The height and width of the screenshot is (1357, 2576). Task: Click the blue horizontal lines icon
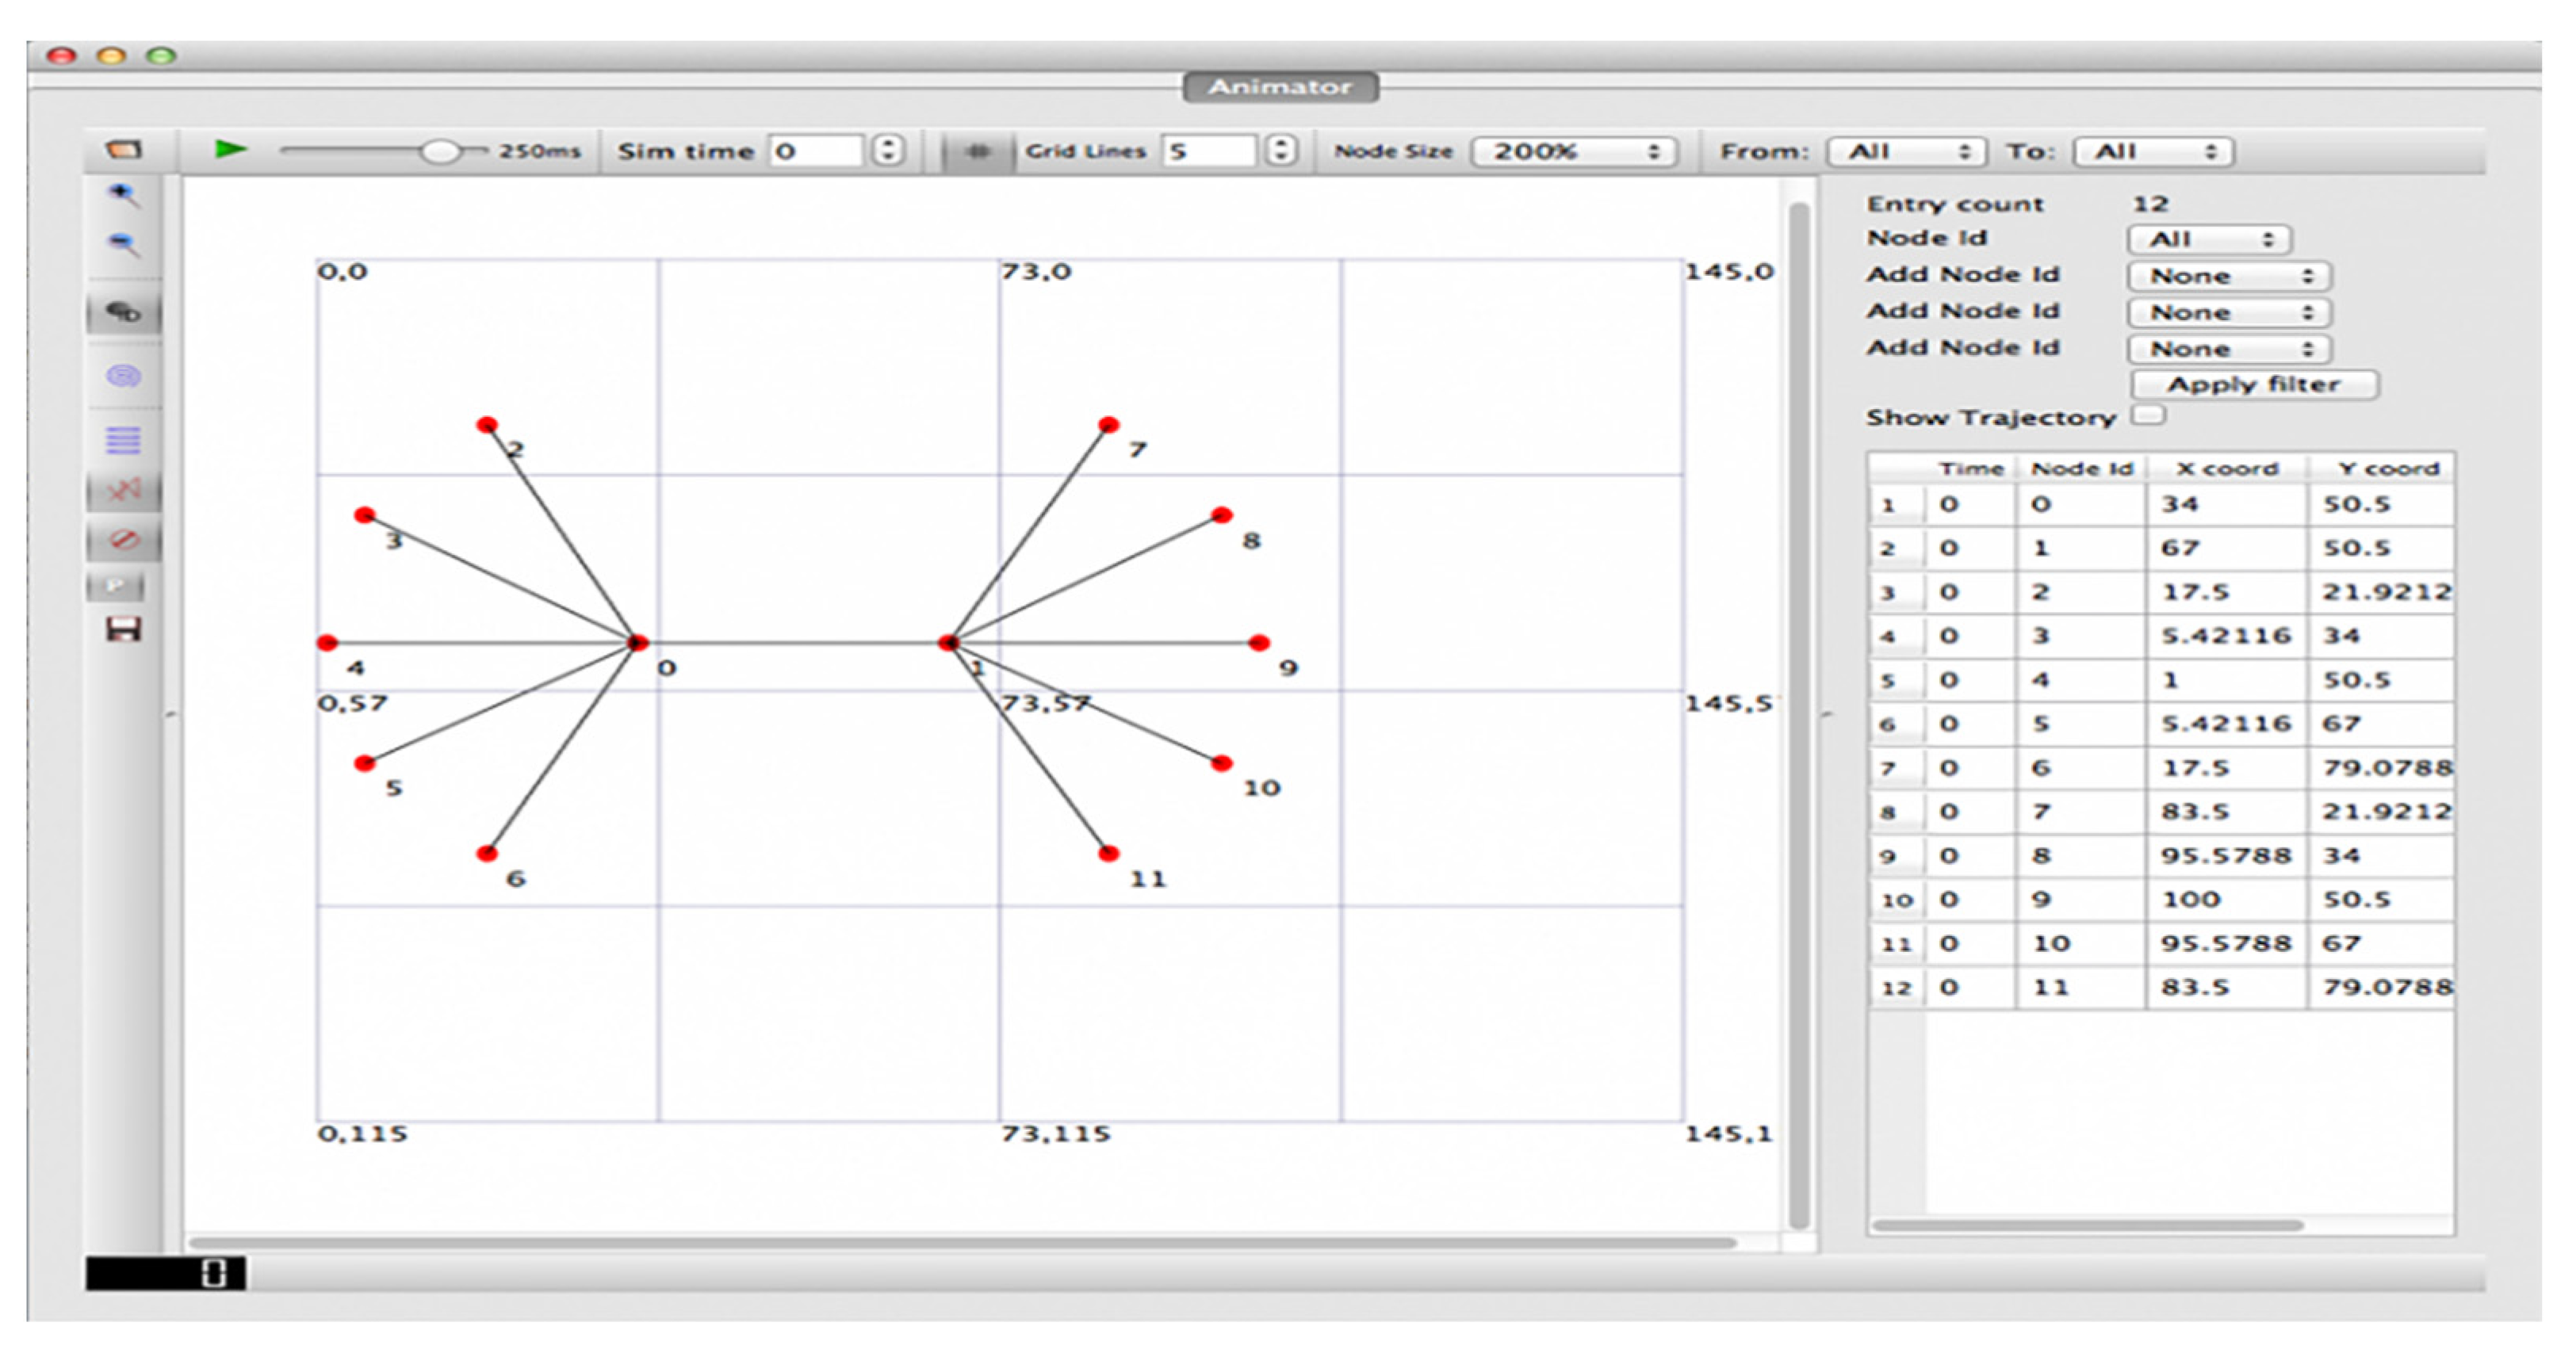[x=123, y=440]
